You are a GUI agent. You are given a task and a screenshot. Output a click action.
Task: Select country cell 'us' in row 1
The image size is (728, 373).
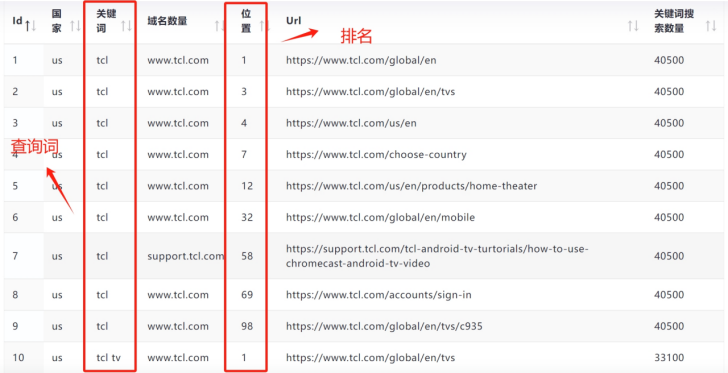pos(57,60)
